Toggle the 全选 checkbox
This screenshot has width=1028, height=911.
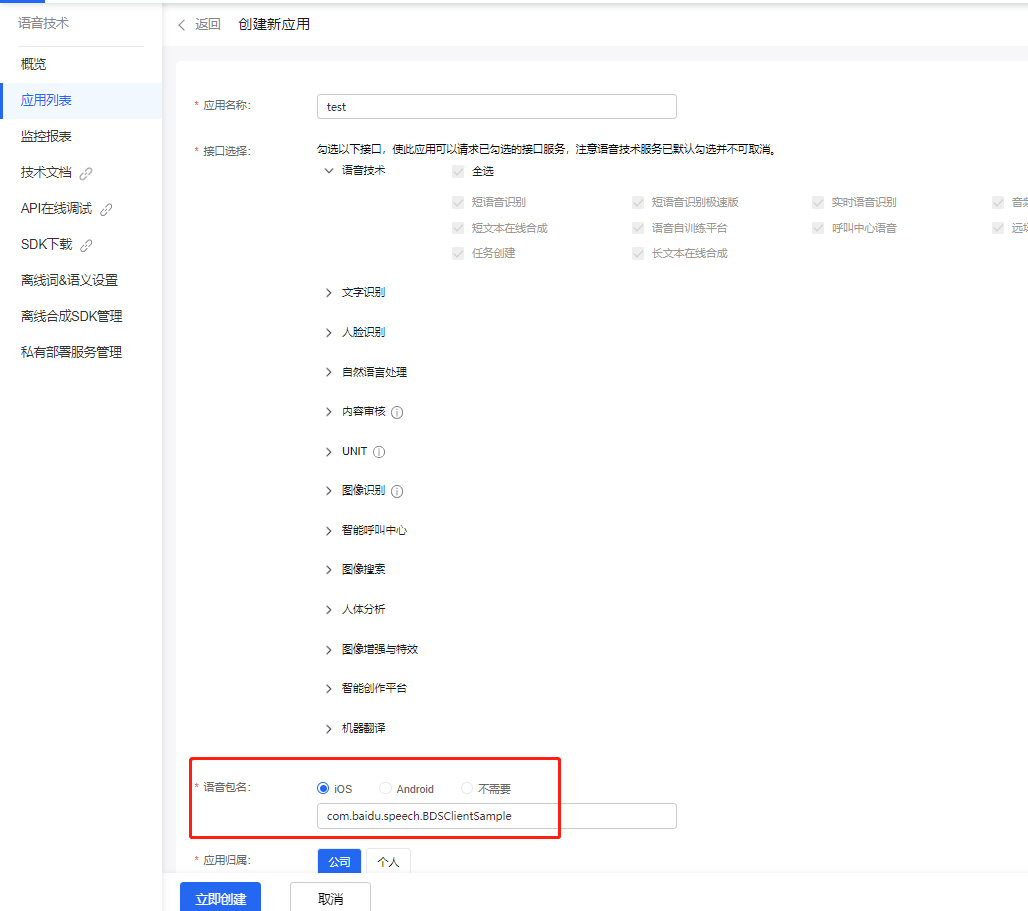tap(458, 172)
